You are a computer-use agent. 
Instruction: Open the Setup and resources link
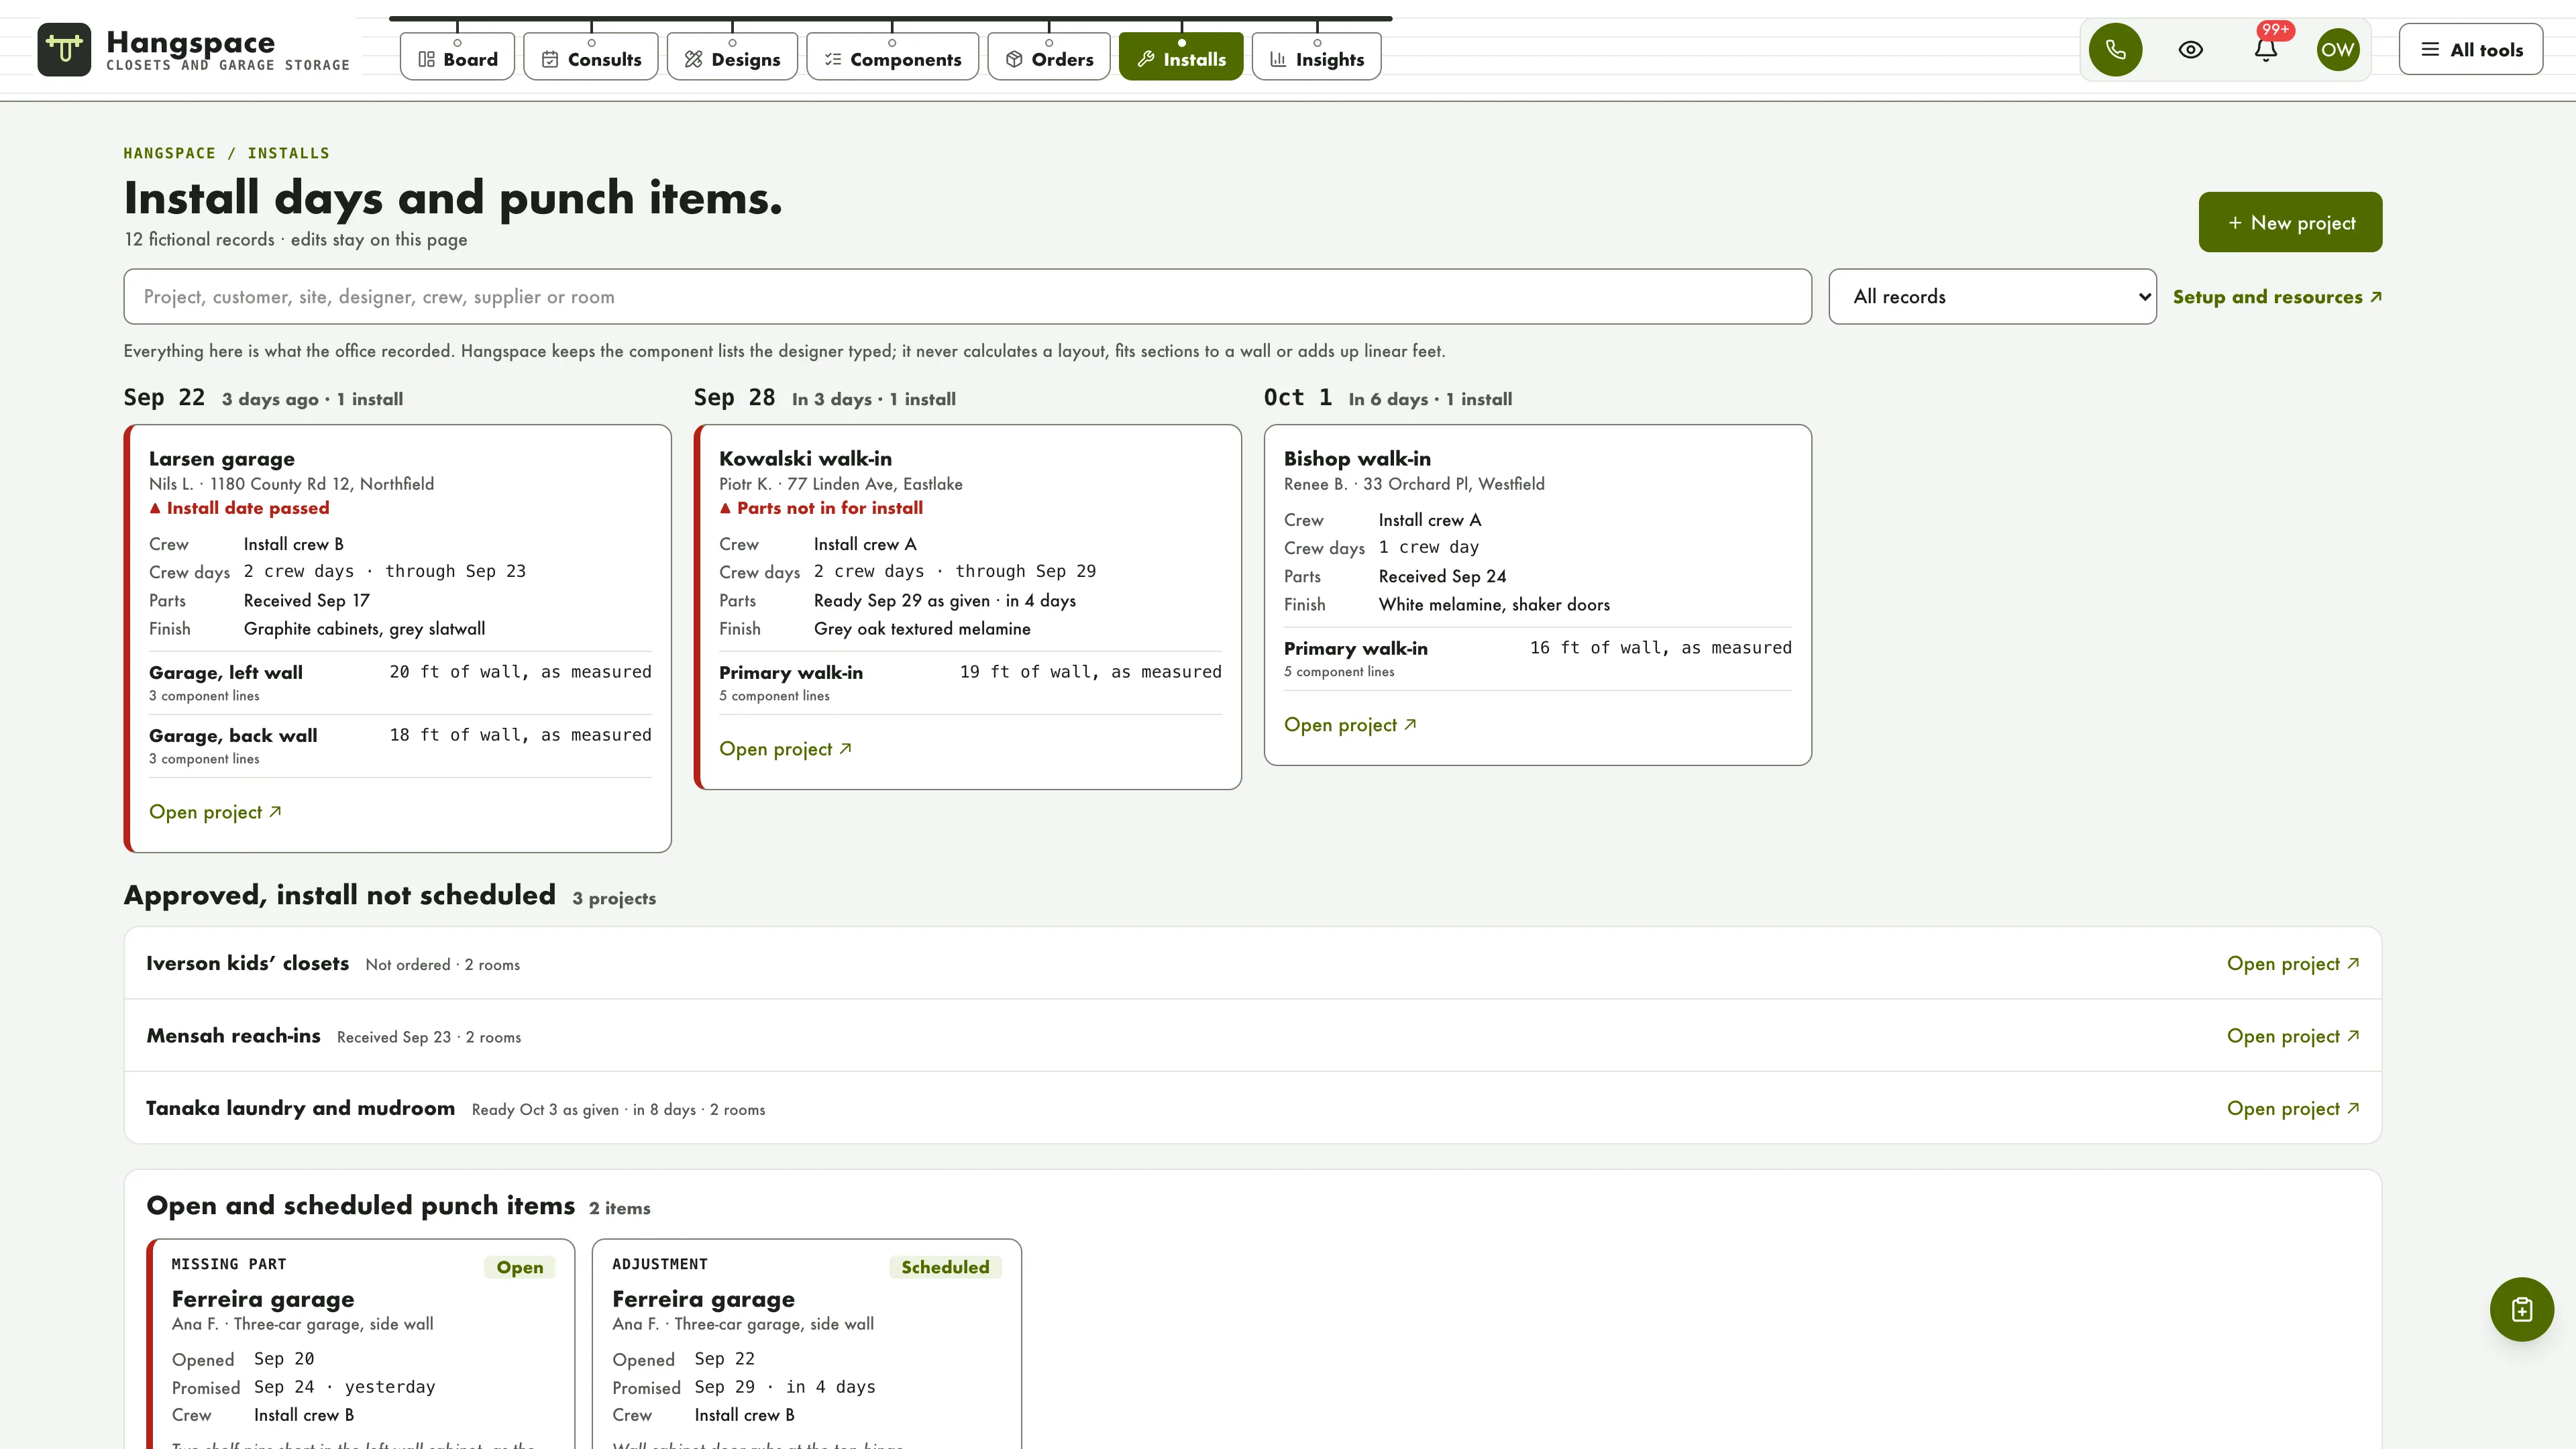tap(2277, 297)
